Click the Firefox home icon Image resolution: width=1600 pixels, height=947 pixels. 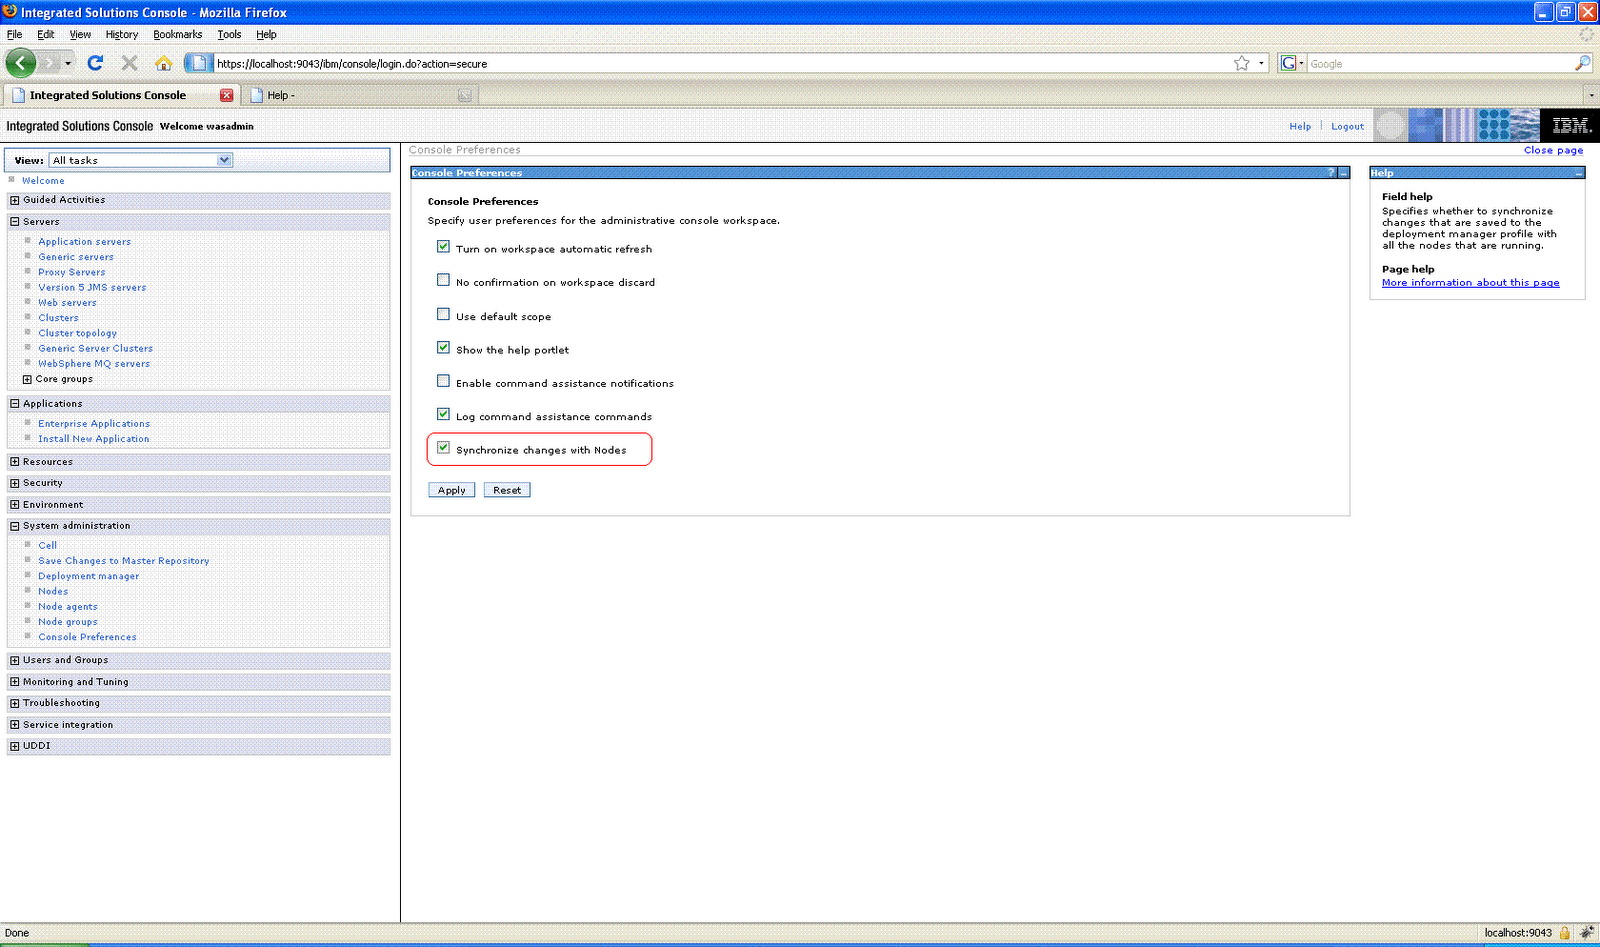(163, 63)
